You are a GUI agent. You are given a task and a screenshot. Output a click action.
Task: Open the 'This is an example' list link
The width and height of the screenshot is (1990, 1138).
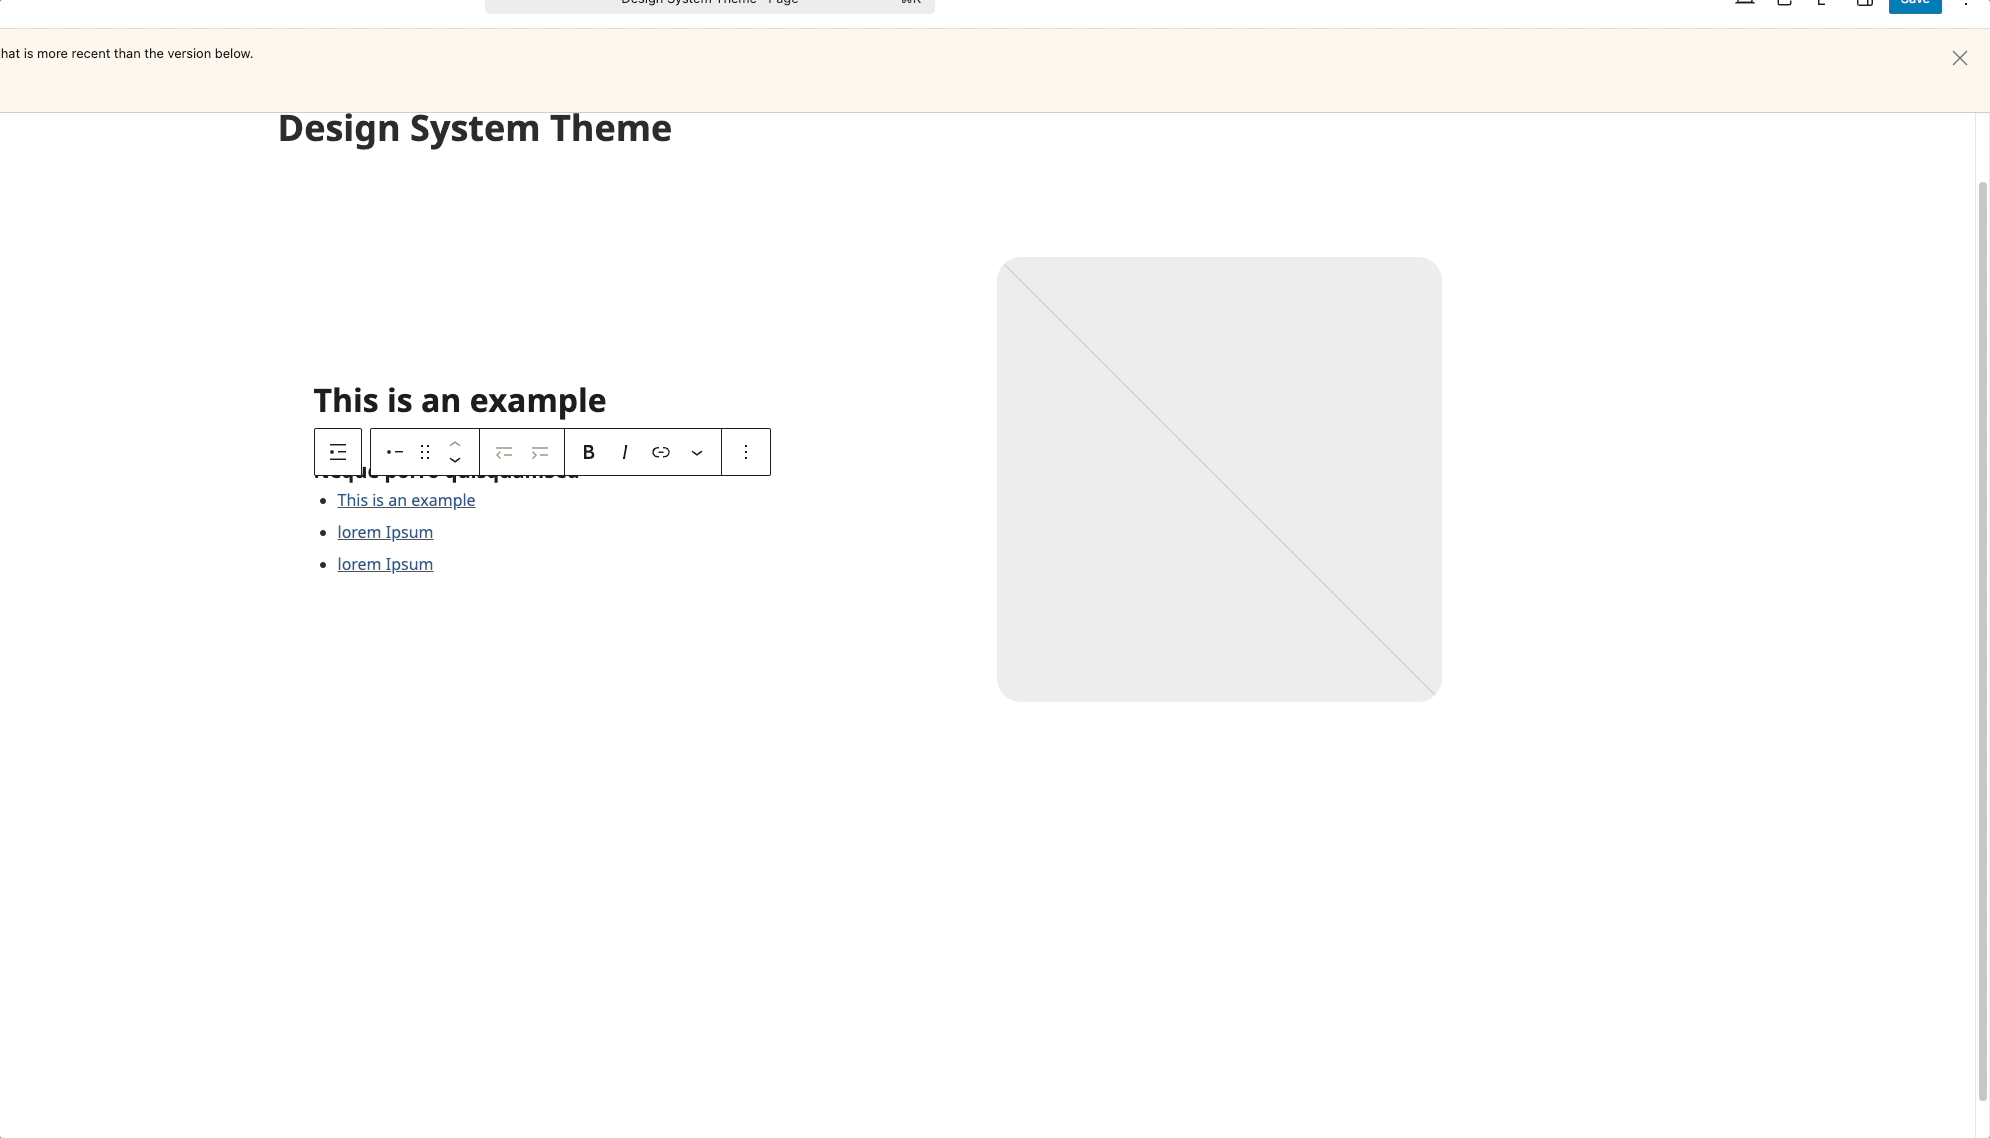pos(406,500)
